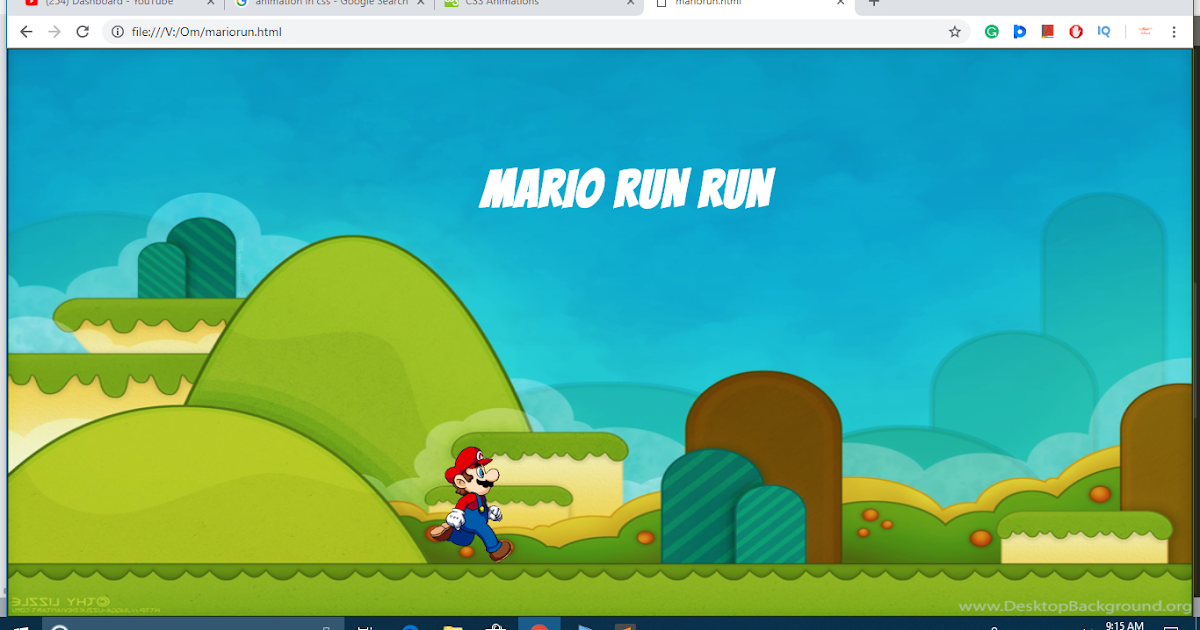Open the Grammarly extension
The image size is (1200, 630).
pyautogui.click(x=991, y=31)
